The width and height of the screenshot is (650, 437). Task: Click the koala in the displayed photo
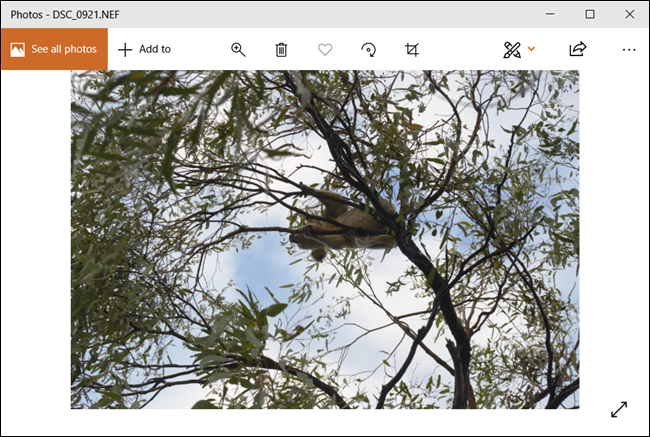345,222
